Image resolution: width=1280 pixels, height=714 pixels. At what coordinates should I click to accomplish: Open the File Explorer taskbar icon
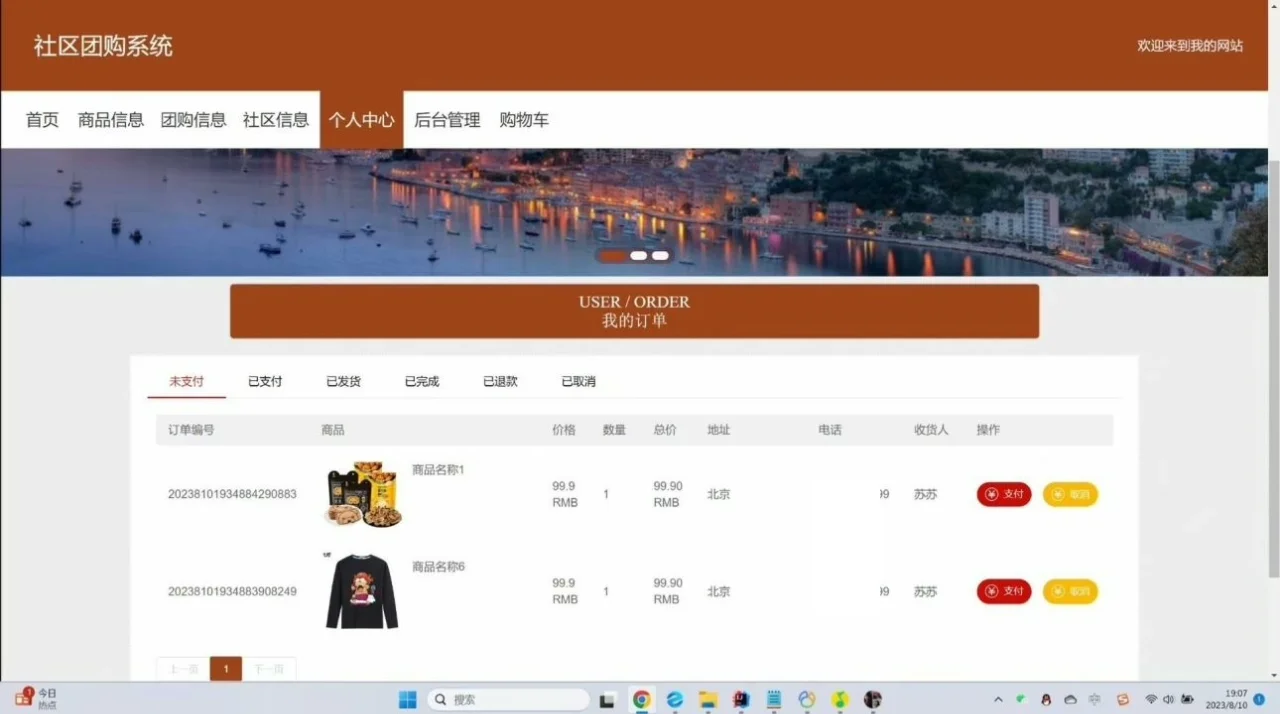707,699
